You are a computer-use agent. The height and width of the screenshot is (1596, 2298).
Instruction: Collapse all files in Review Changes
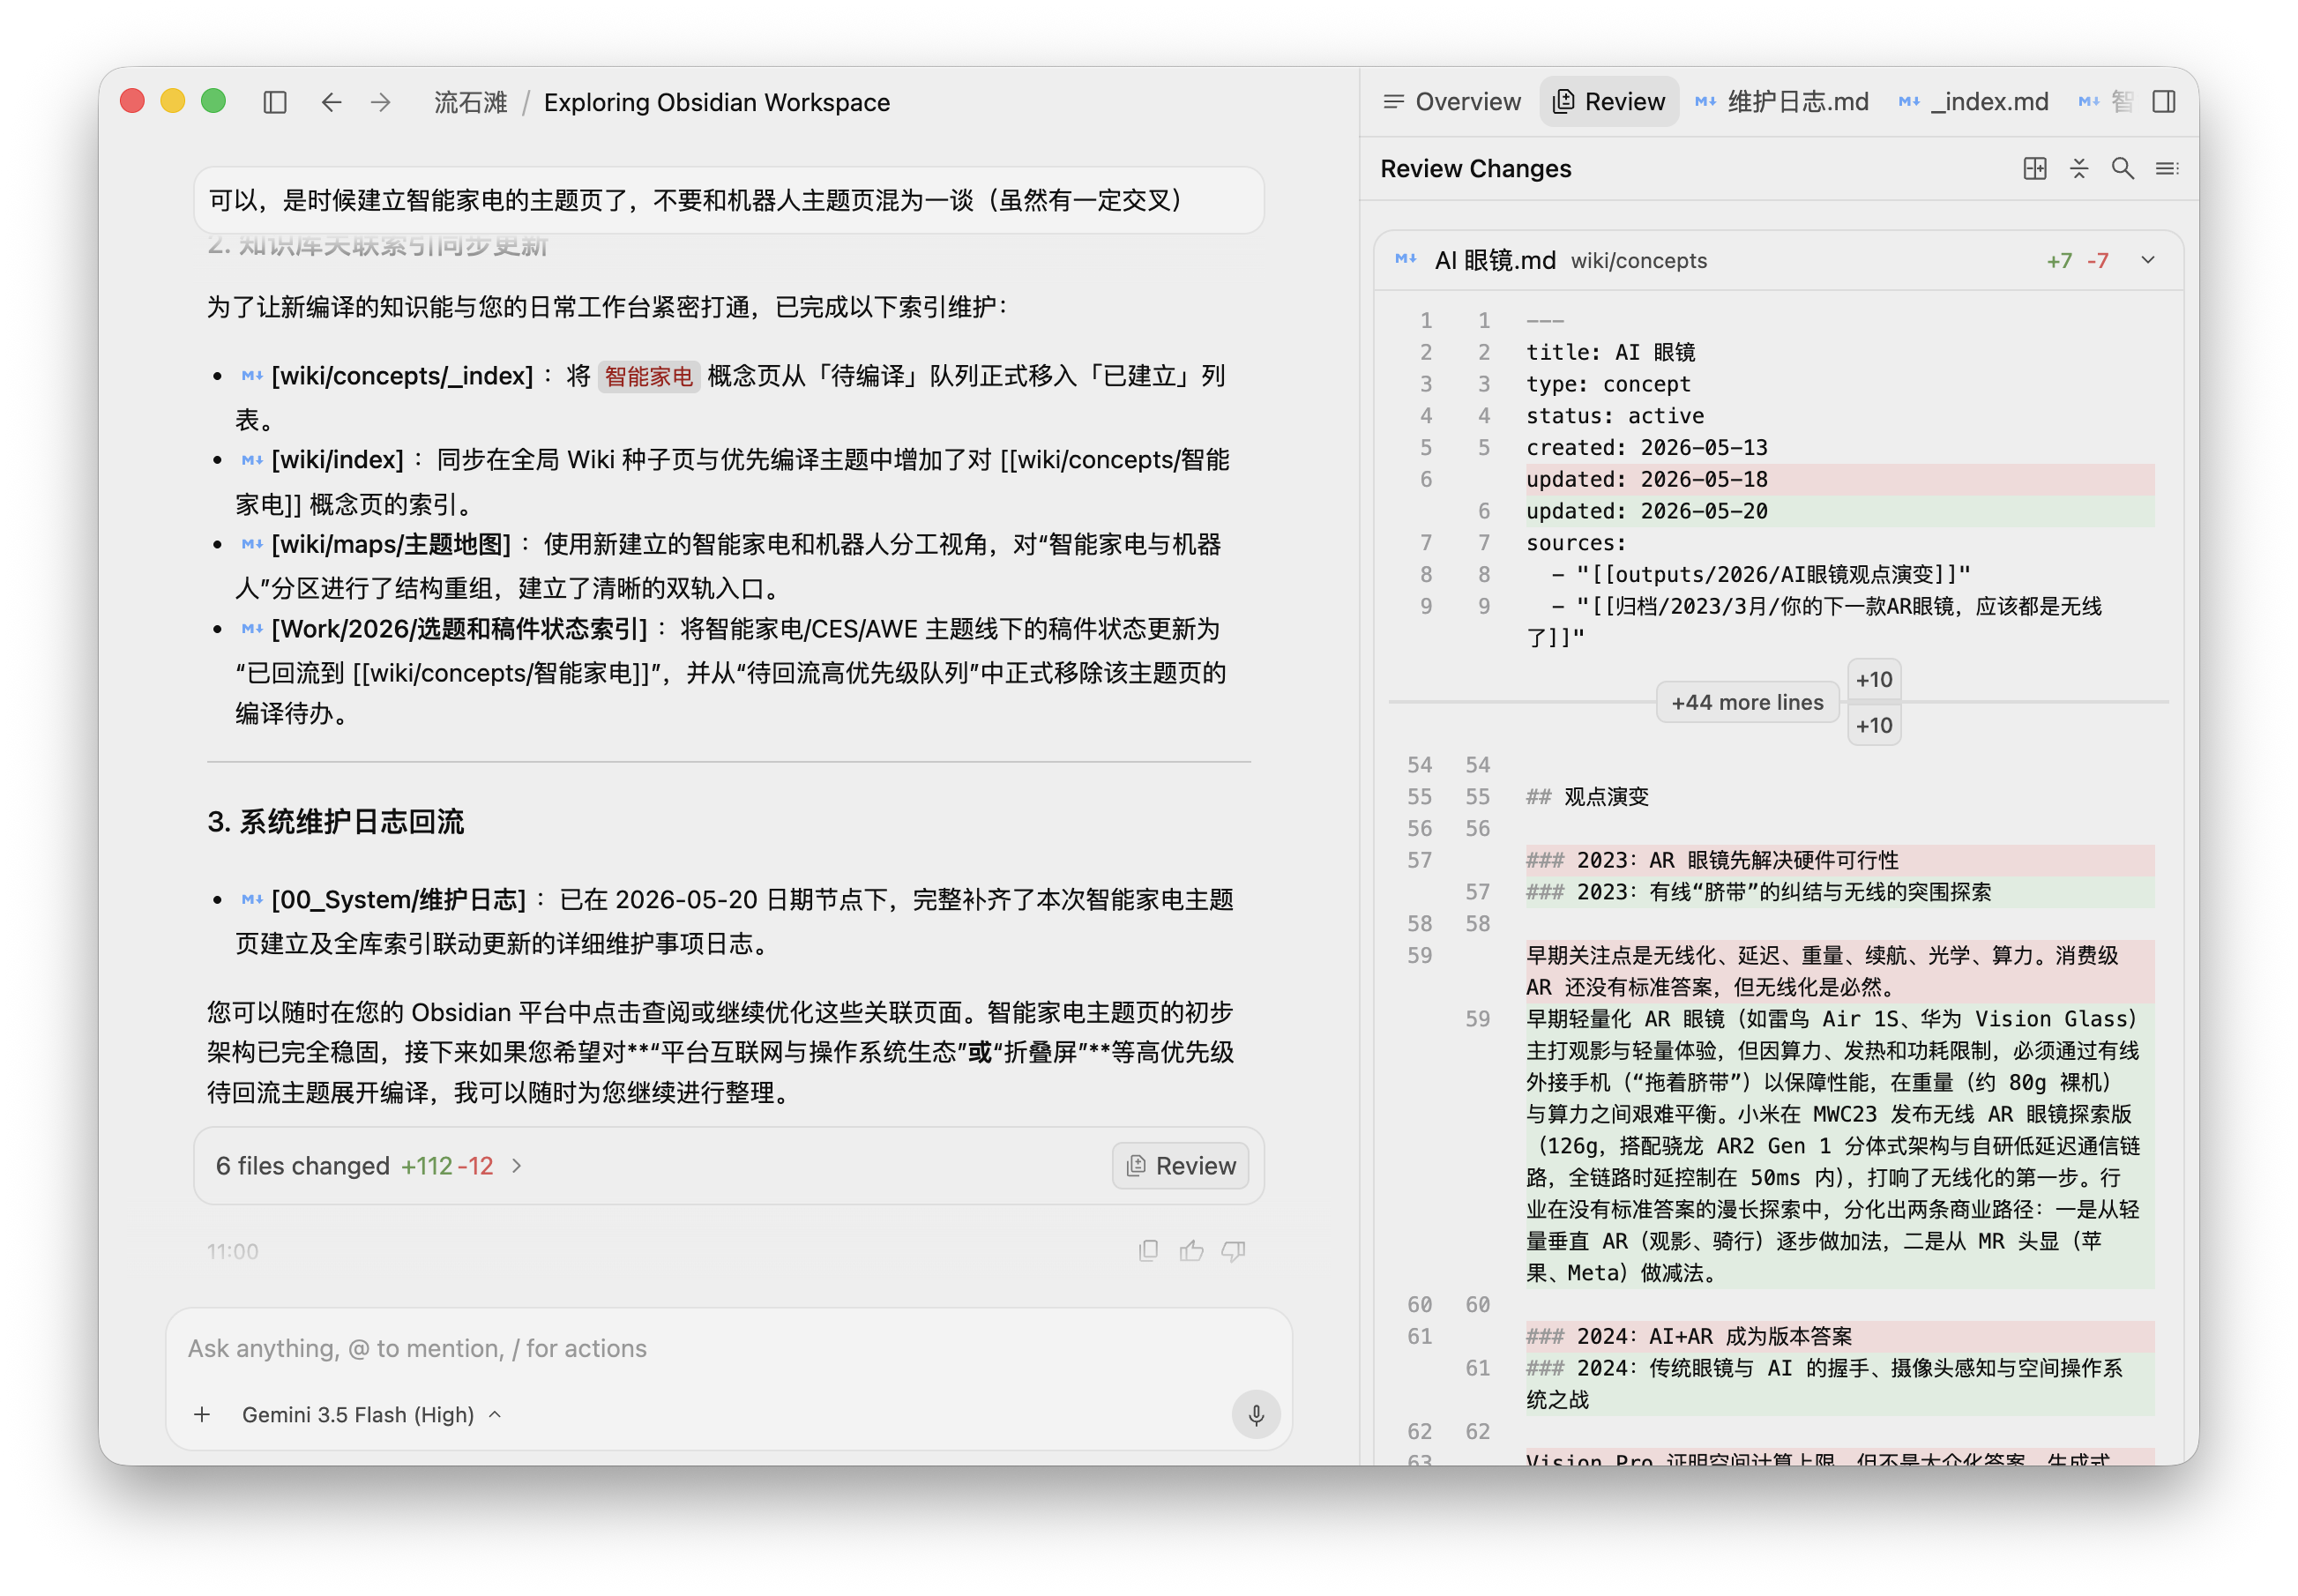click(2078, 168)
